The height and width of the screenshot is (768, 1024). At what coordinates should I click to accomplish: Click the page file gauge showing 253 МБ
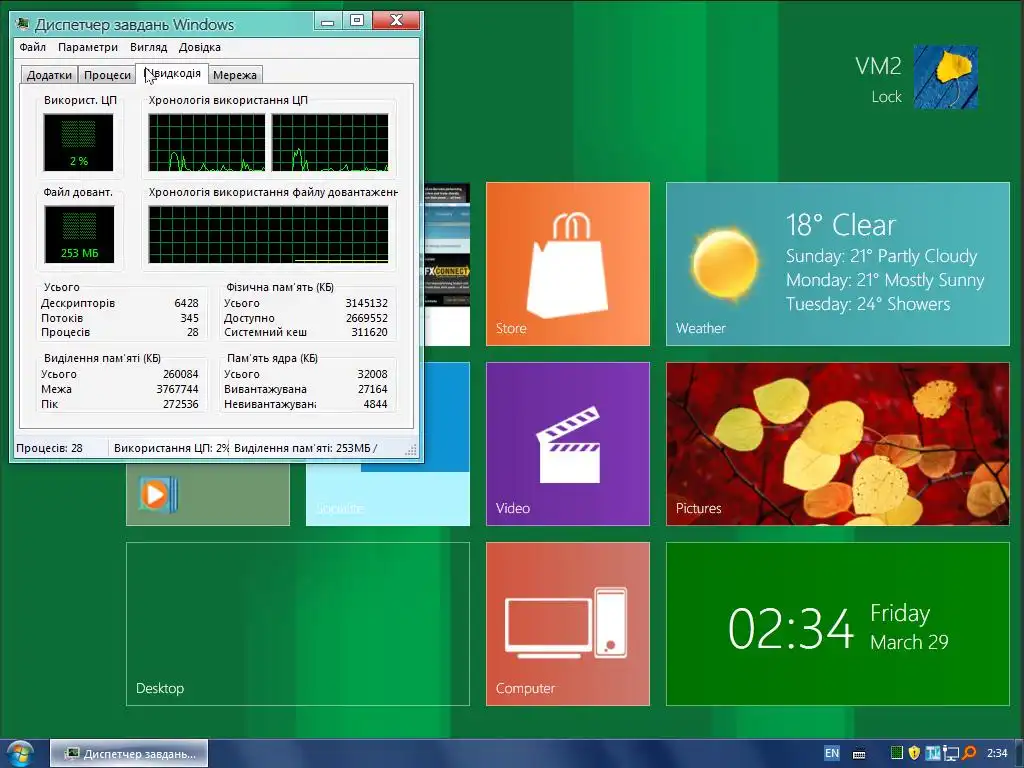(79, 234)
